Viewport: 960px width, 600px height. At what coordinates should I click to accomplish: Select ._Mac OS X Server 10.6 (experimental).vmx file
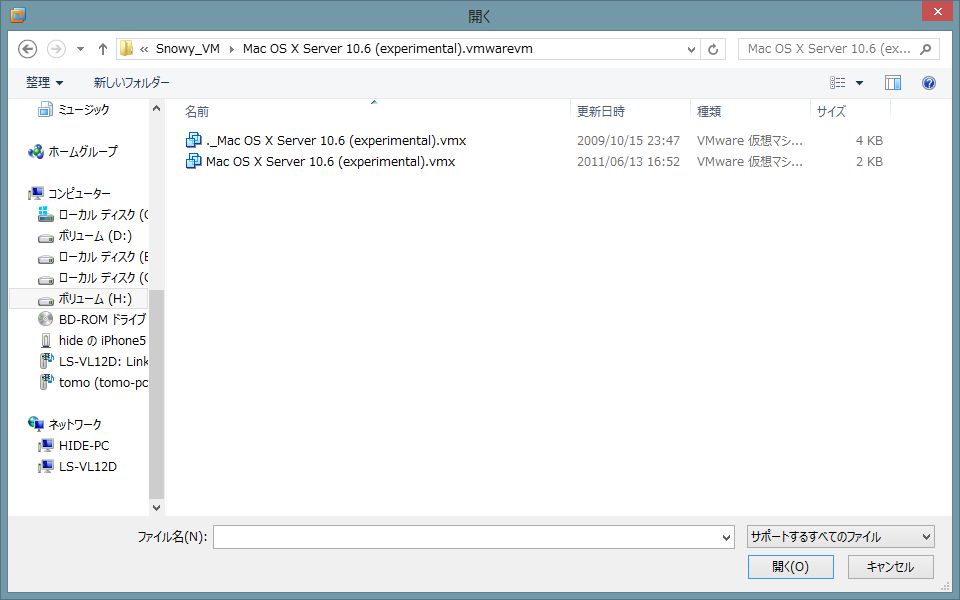(x=336, y=140)
